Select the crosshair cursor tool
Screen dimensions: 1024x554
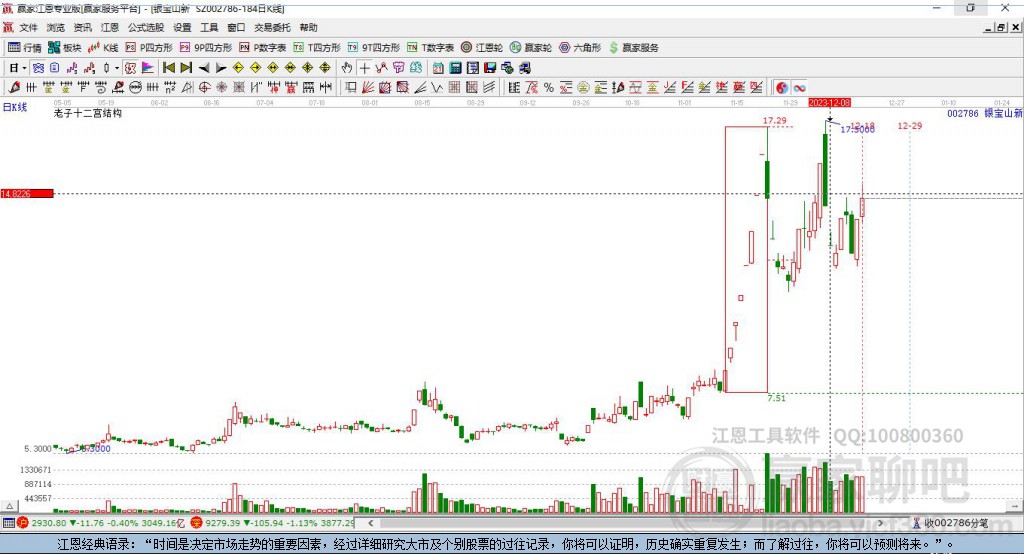click(x=364, y=68)
